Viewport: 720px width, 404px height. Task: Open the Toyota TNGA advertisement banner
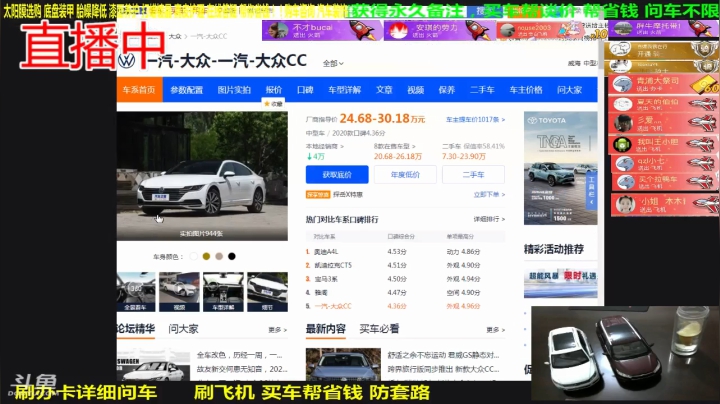pos(560,168)
